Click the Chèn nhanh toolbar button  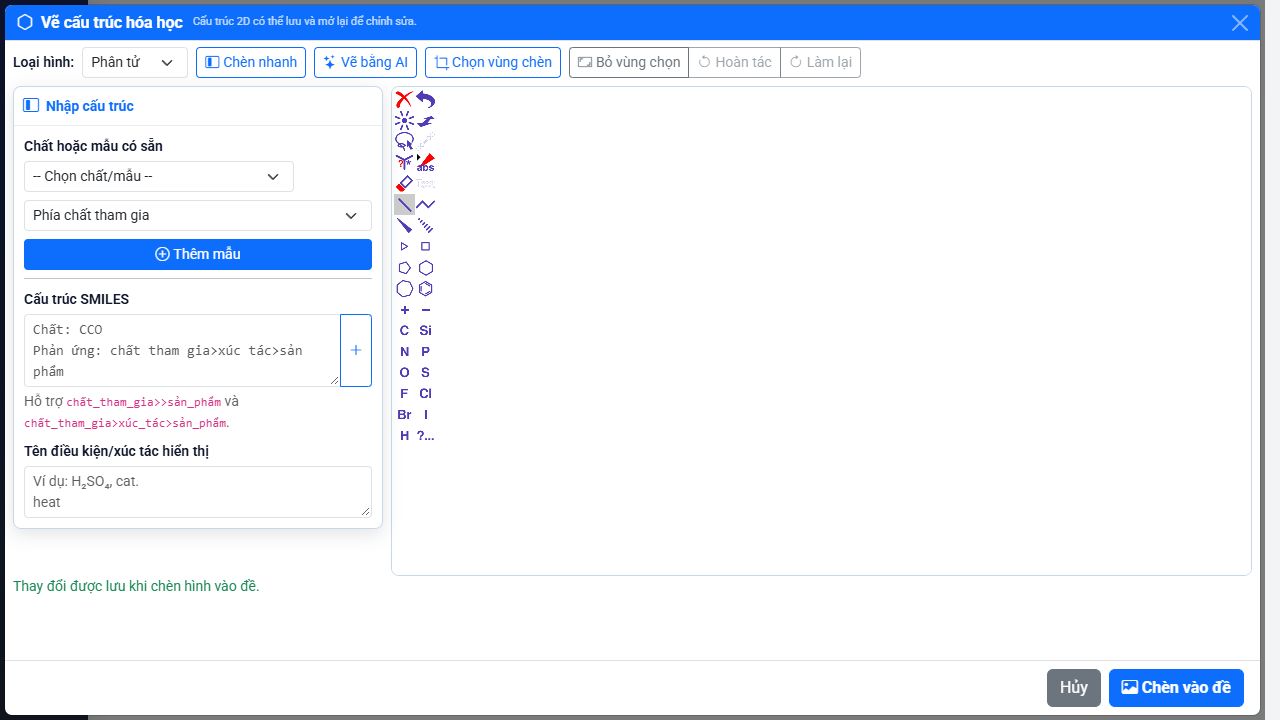coord(251,62)
